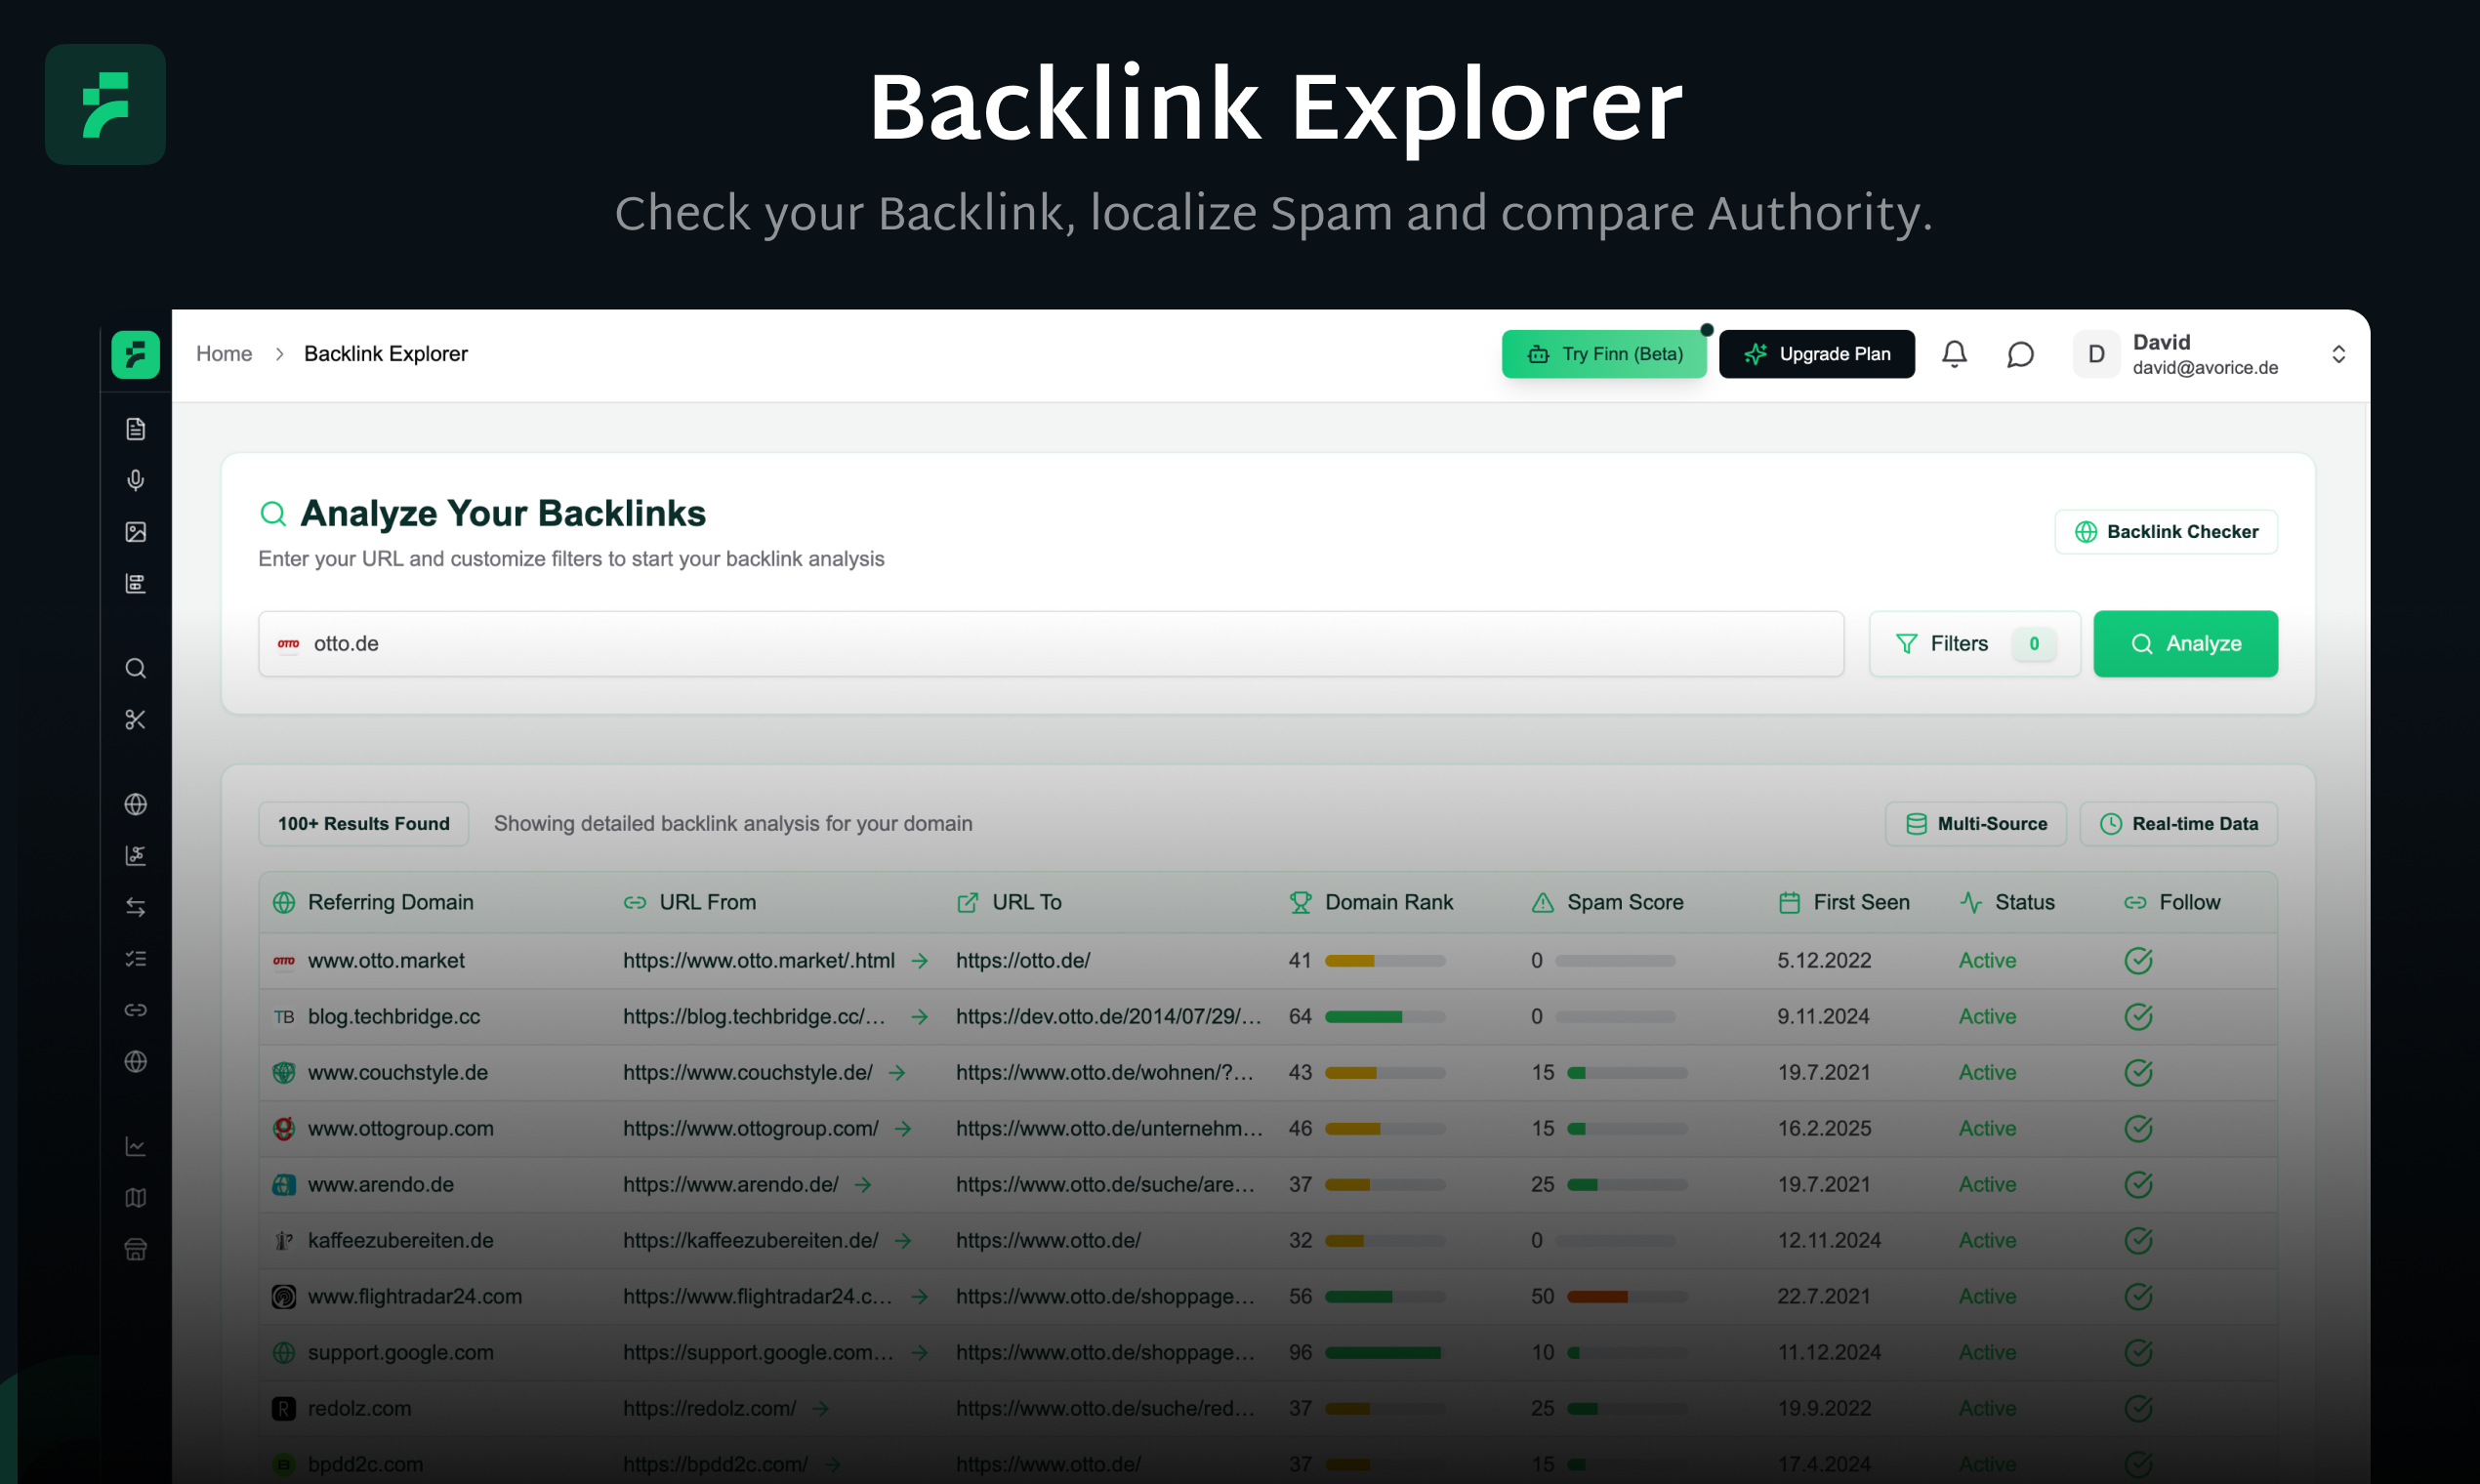Screen dimensions: 2480x1484
Task: Click the otto.de URL input field
Action: click(x=1051, y=644)
